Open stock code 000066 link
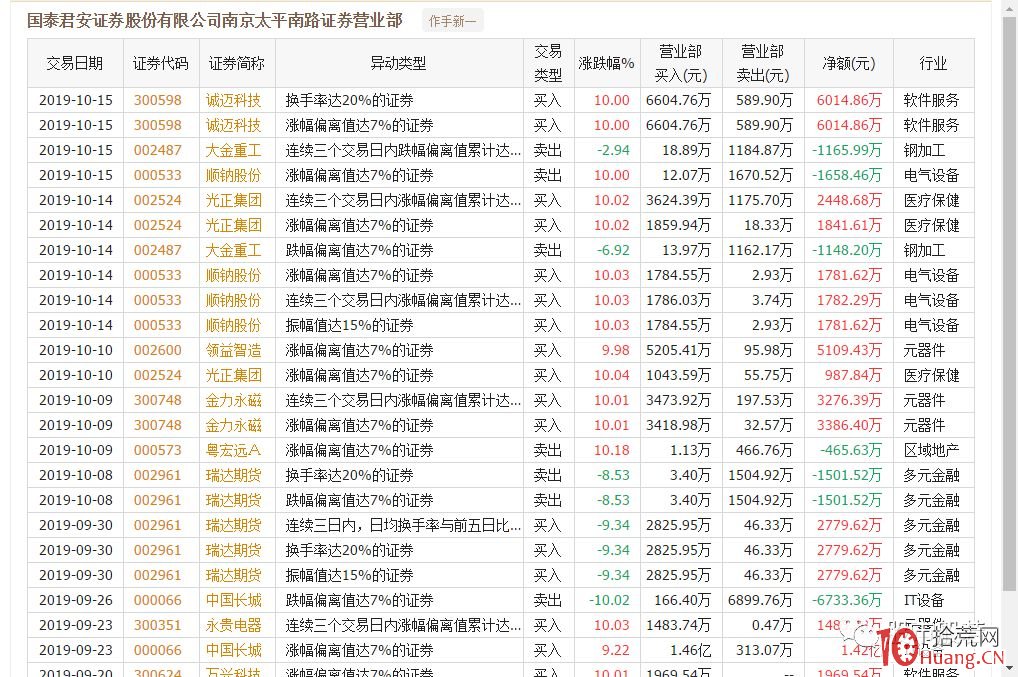Viewport: 1018px width, 677px height. [x=157, y=600]
